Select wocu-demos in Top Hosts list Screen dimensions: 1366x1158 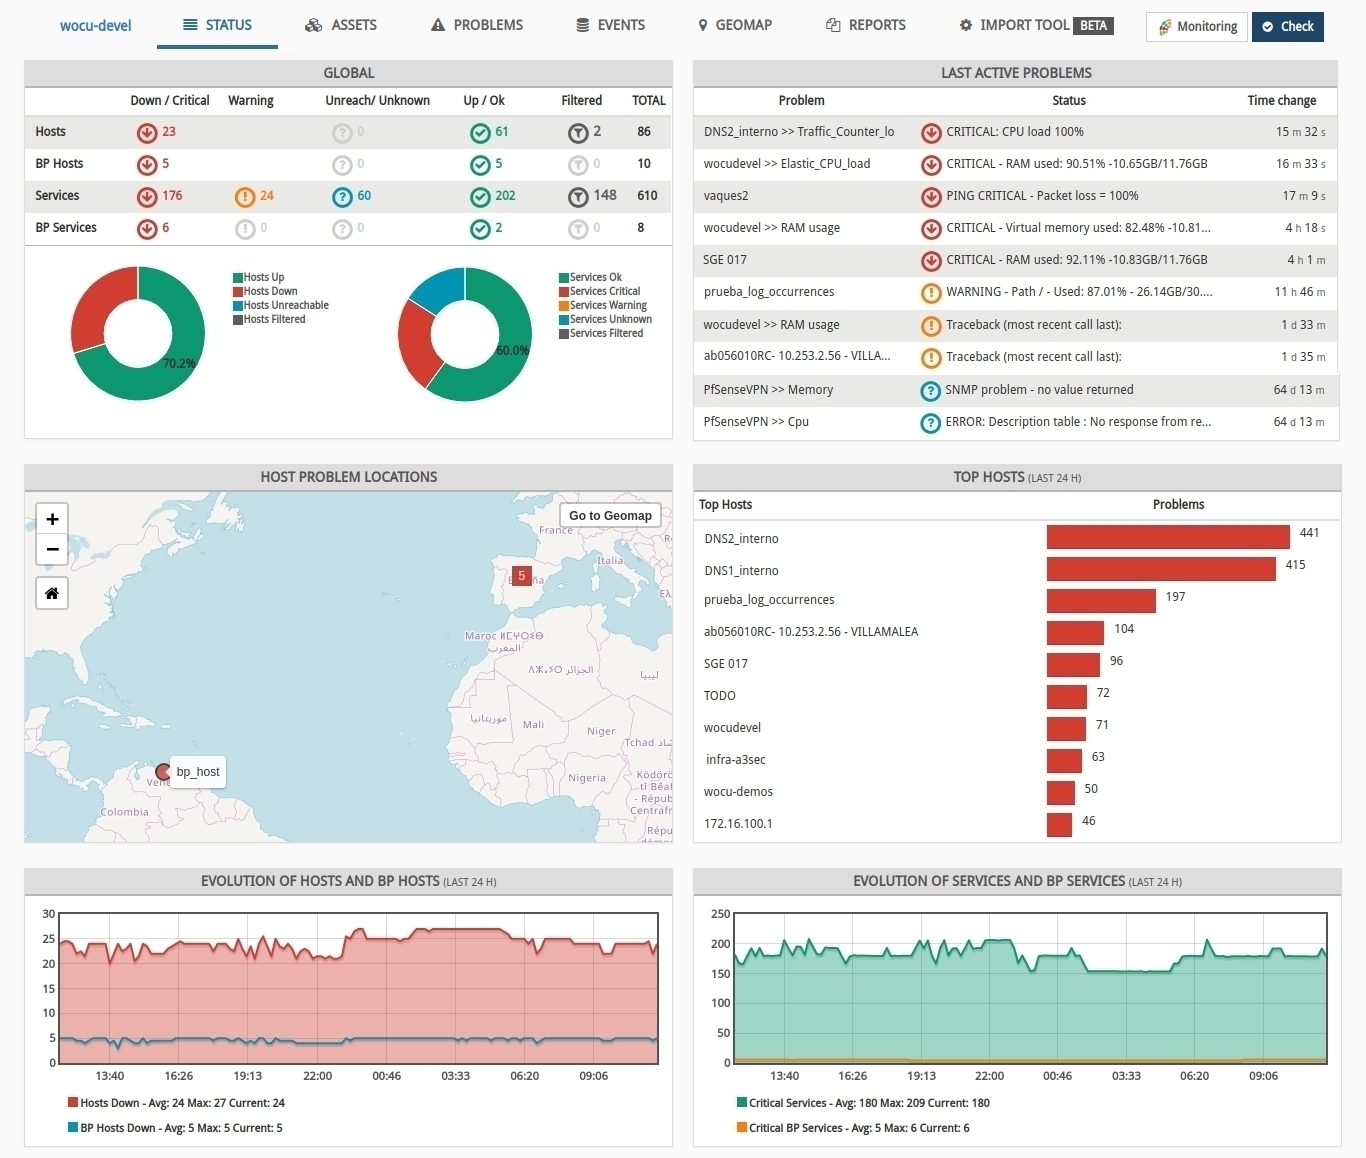coord(738,792)
